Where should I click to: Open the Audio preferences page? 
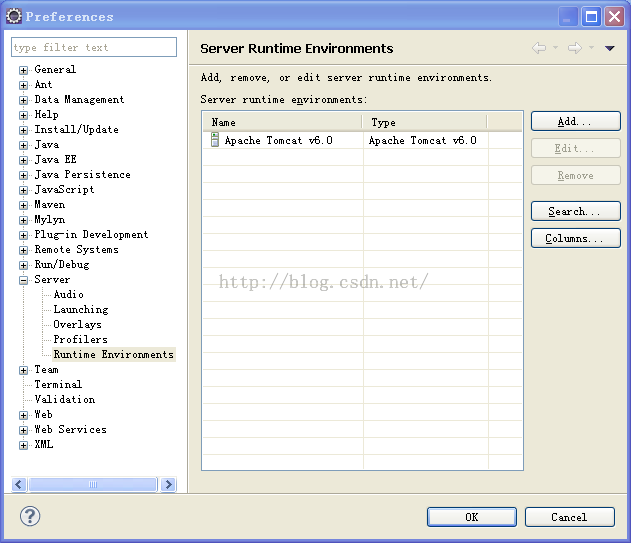(68, 295)
